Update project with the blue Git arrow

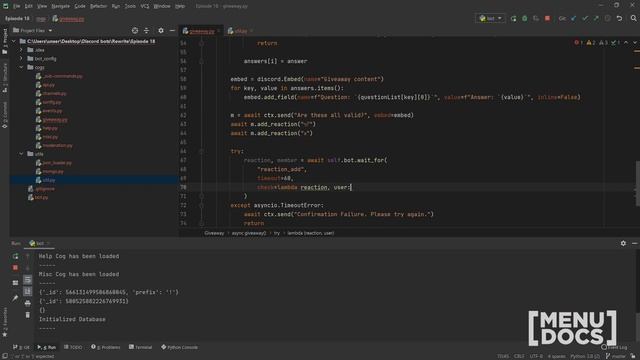[573, 18]
